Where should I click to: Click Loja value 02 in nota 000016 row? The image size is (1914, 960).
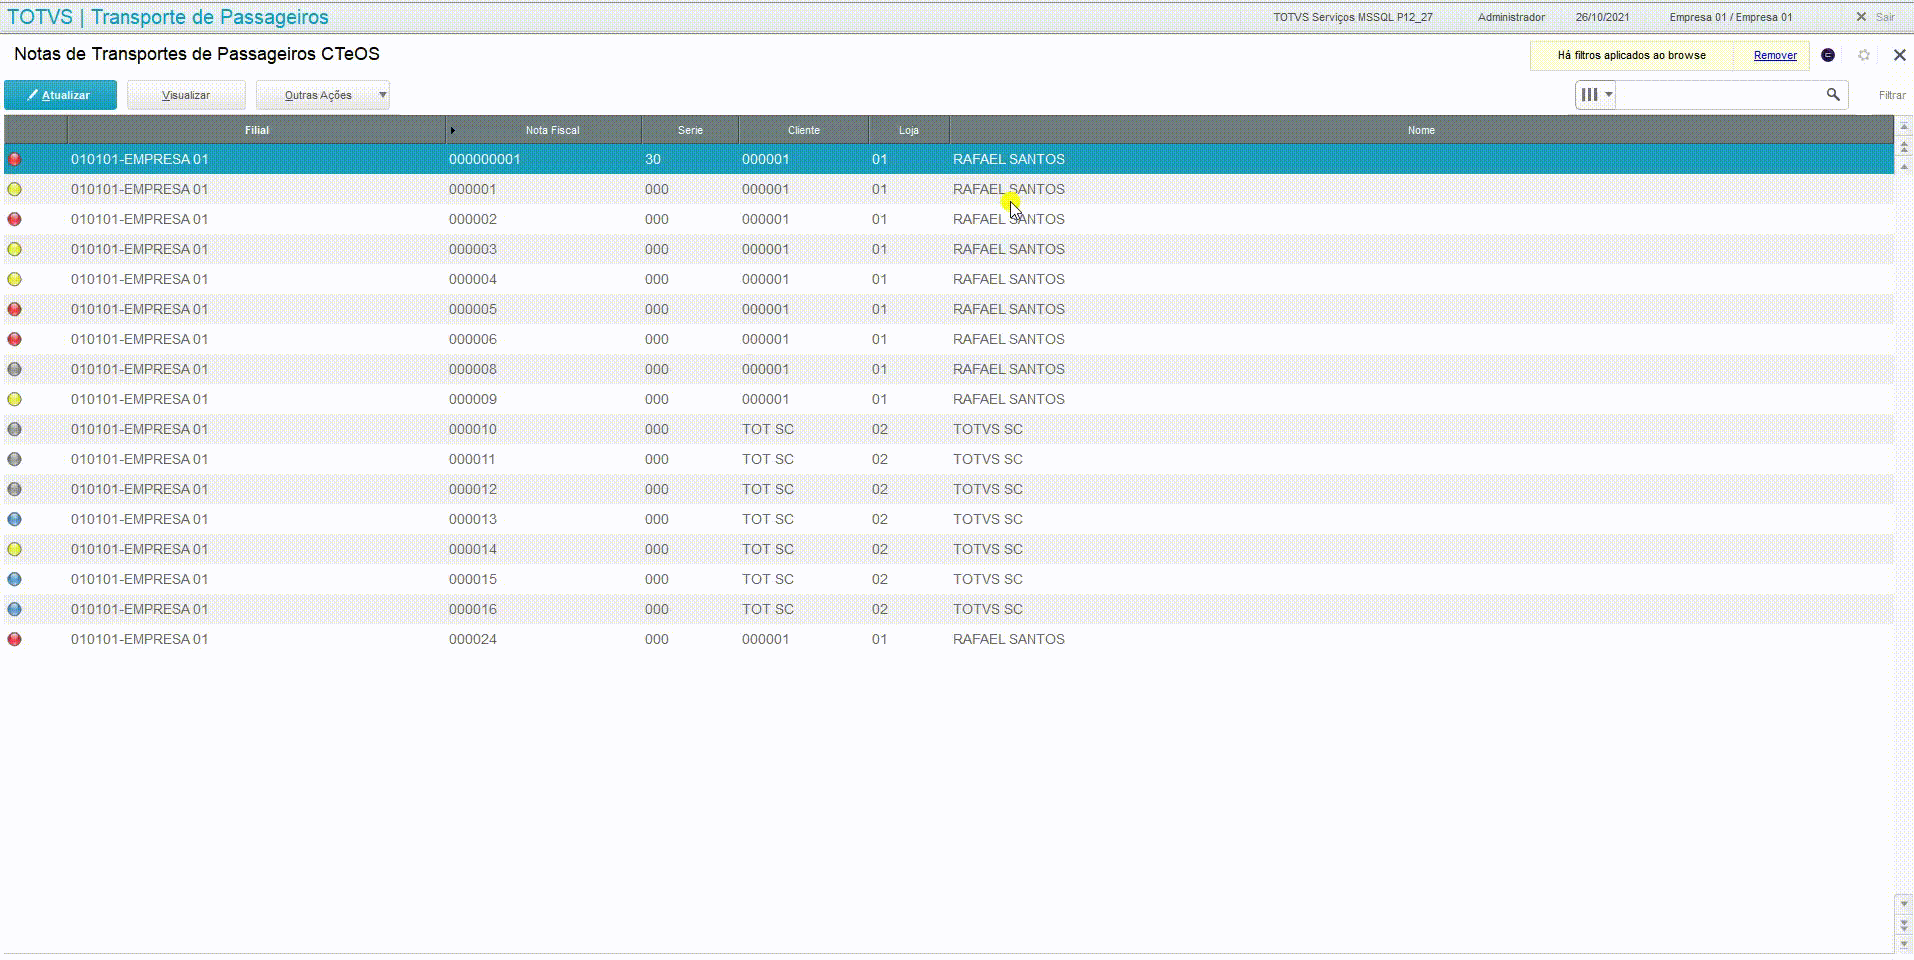tap(880, 609)
